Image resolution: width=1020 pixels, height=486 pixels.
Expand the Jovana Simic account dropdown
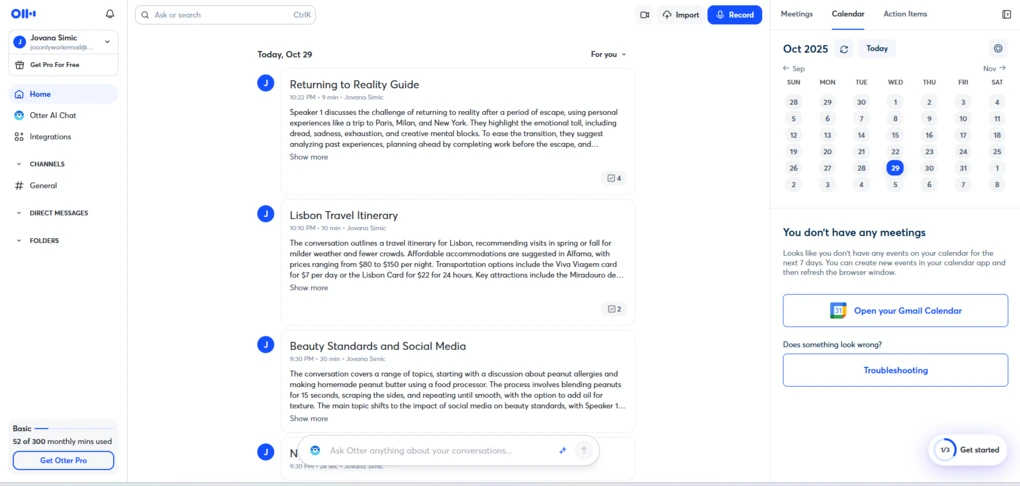click(107, 42)
